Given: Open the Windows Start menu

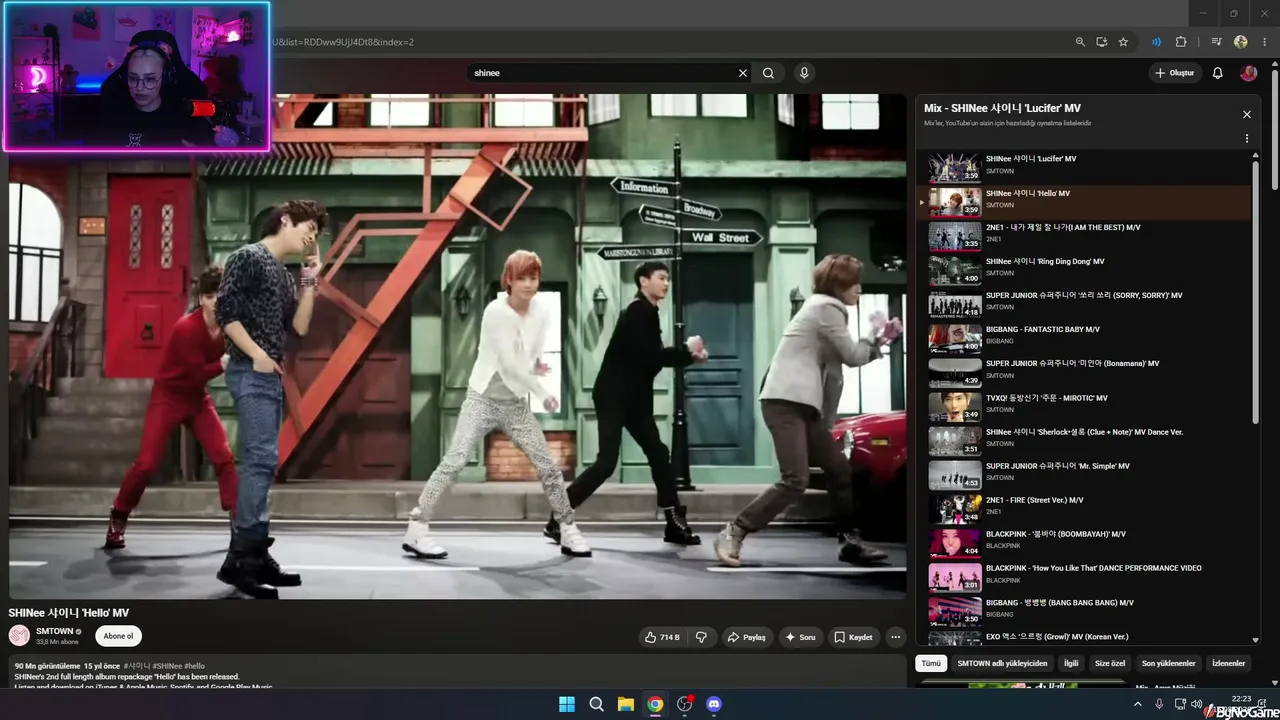Looking at the screenshot, I should tap(567, 704).
